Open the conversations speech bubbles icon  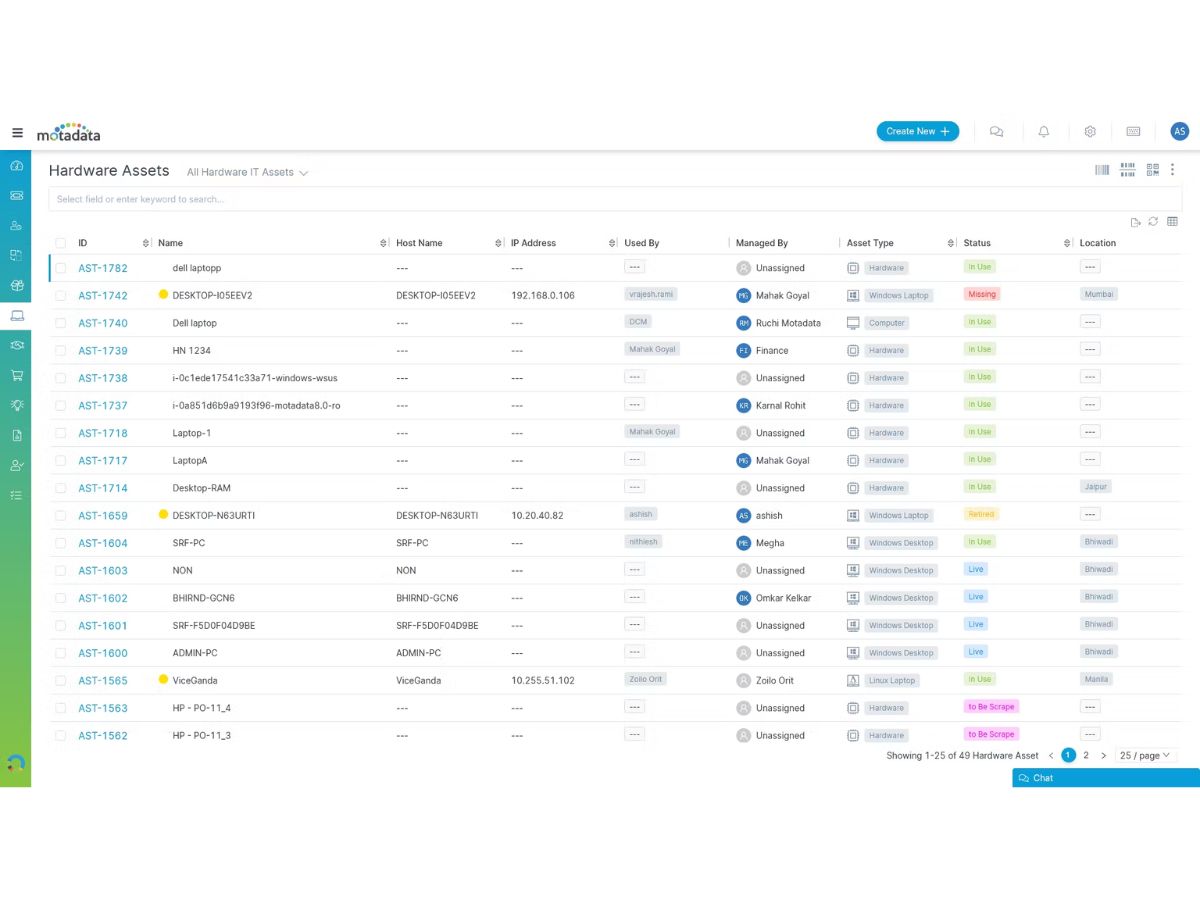tap(996, 131)
